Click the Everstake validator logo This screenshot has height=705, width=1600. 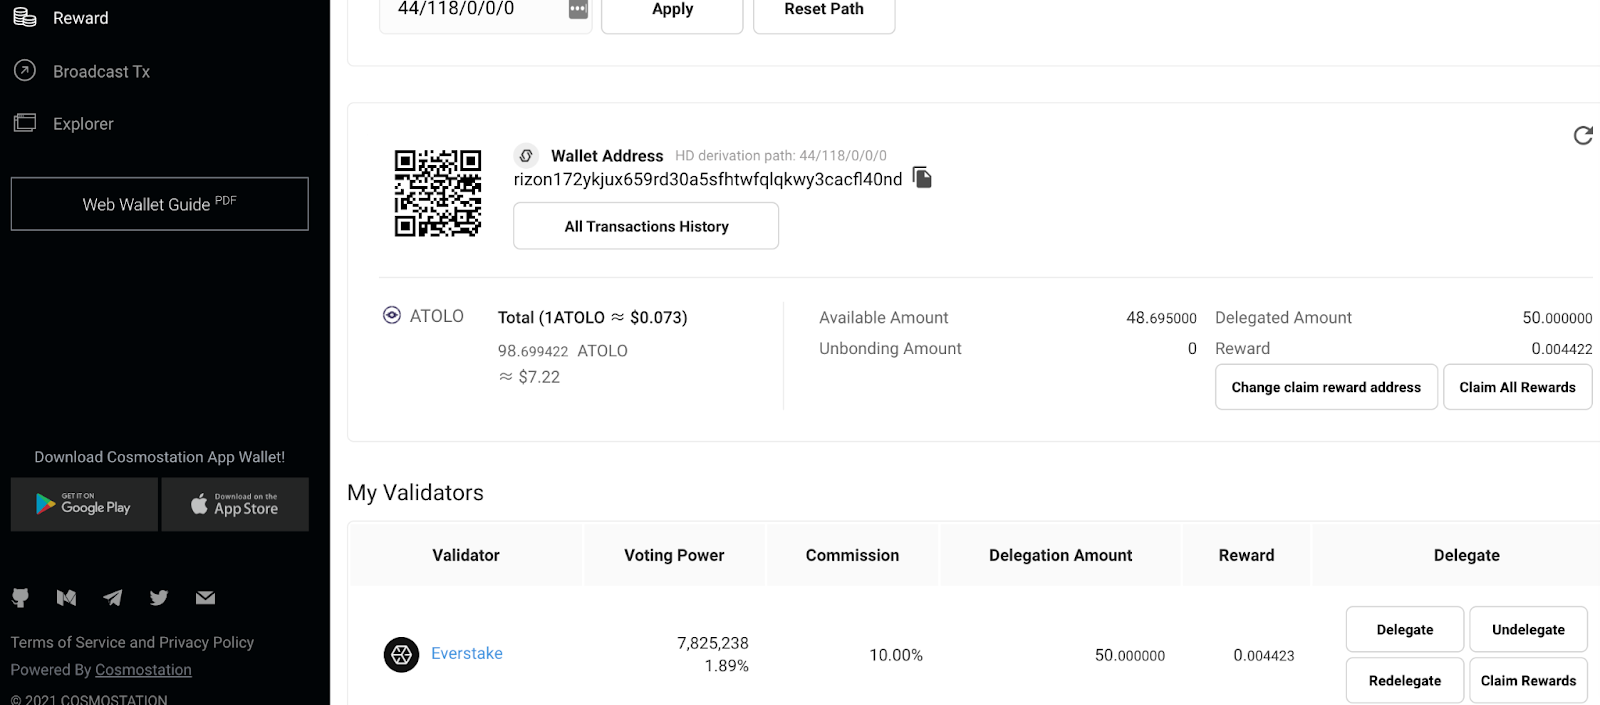click(x=401, y=655)
